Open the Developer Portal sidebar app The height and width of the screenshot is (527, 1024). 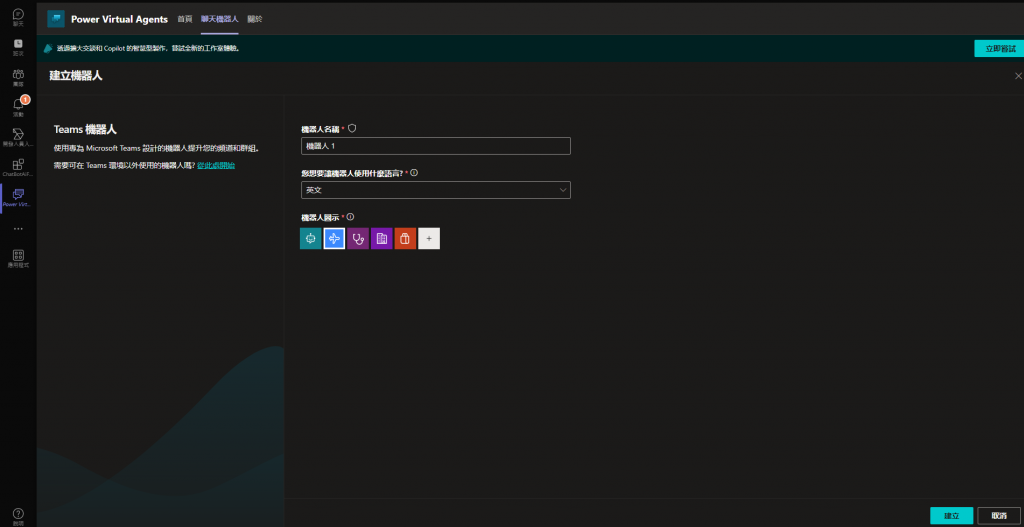(x=18, y=136)
